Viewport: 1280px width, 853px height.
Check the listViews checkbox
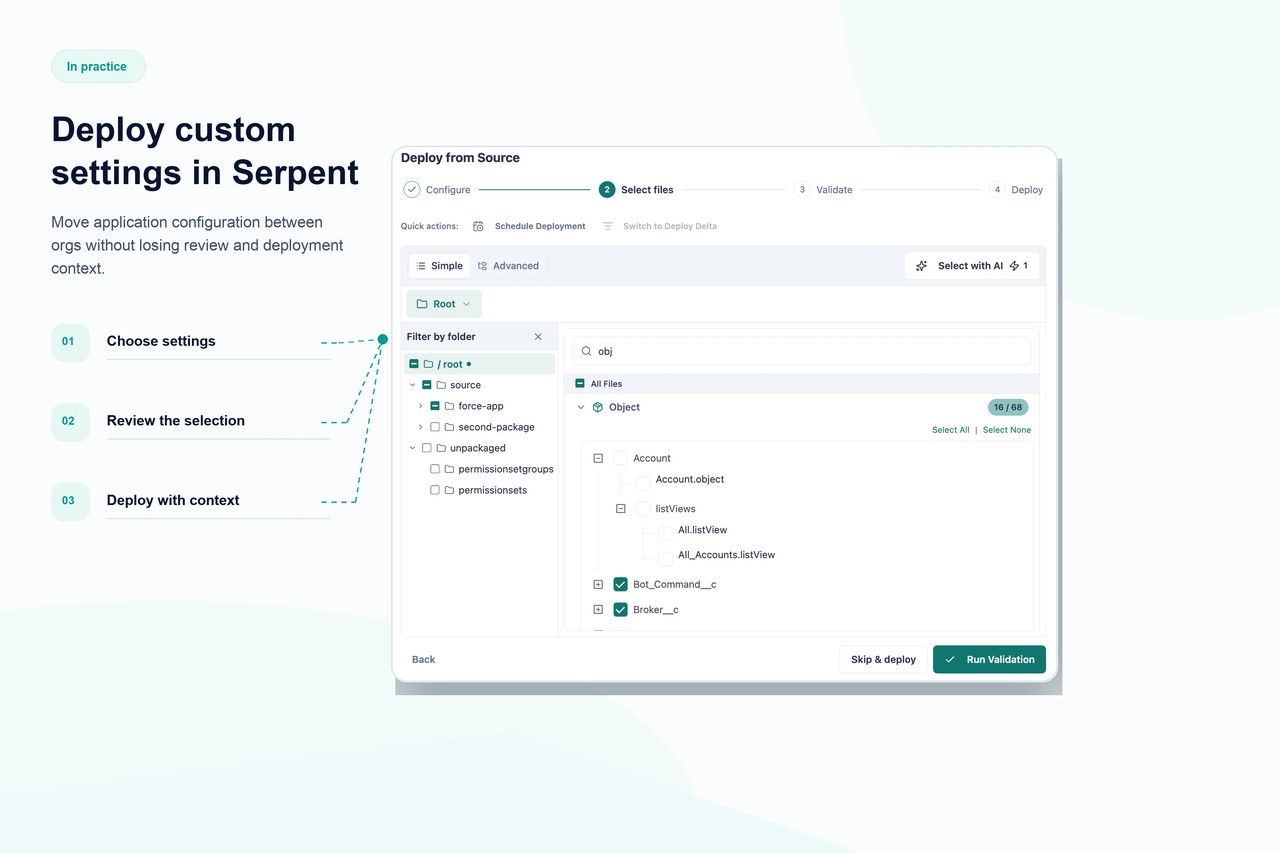(x=643, y=509)
